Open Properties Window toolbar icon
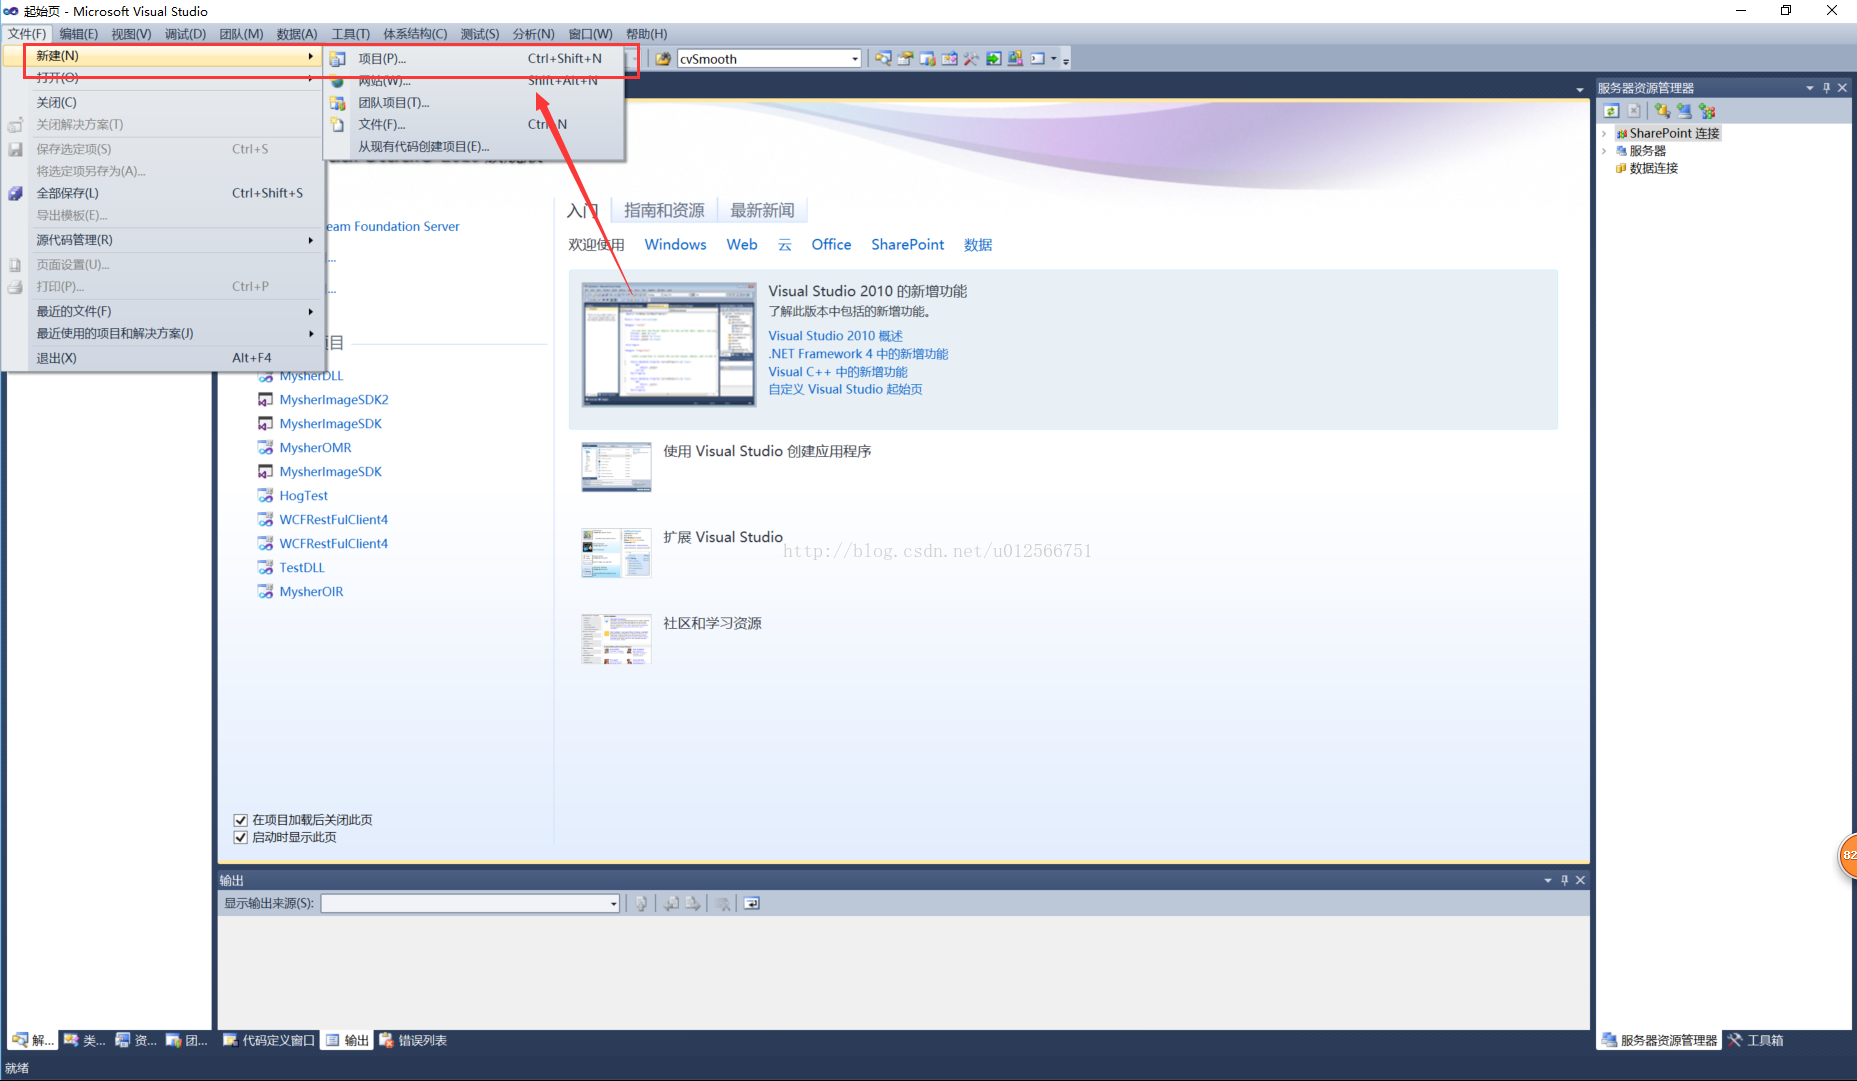1857x1081 pixels. 905,59
